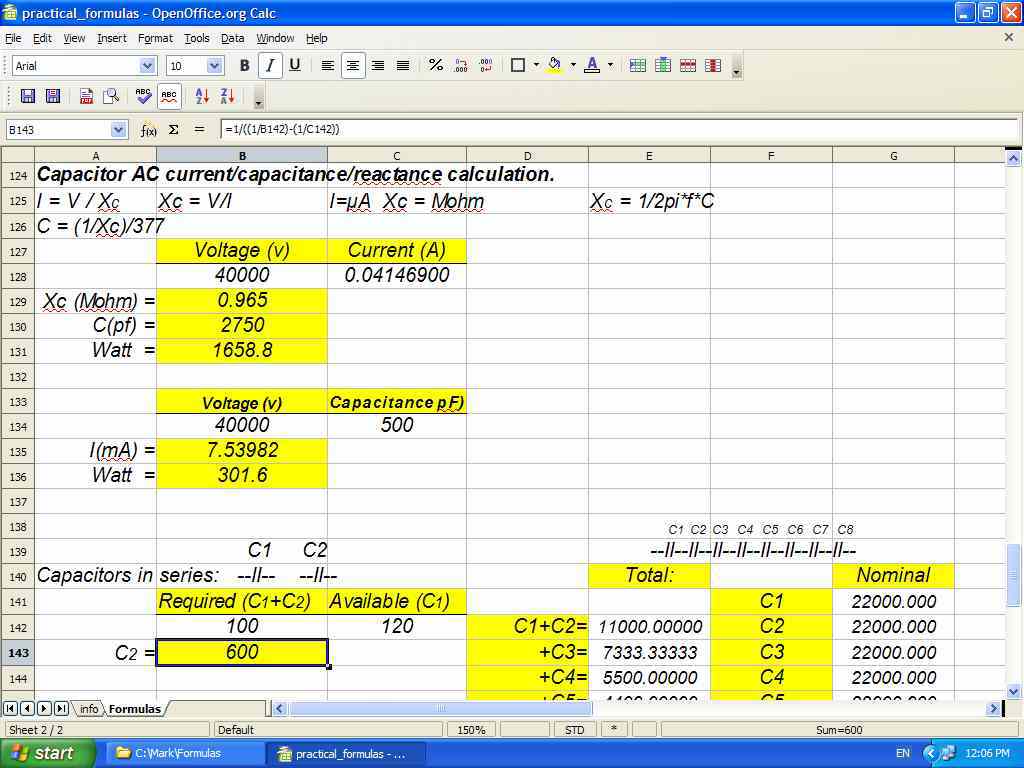Click the Windows start button
Screen dimensions: 1024x768
[42, 753]
